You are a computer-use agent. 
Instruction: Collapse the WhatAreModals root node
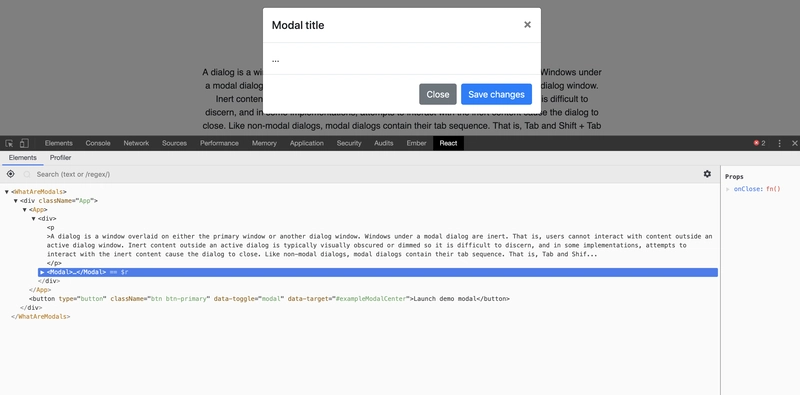click(x=7, y=192)
